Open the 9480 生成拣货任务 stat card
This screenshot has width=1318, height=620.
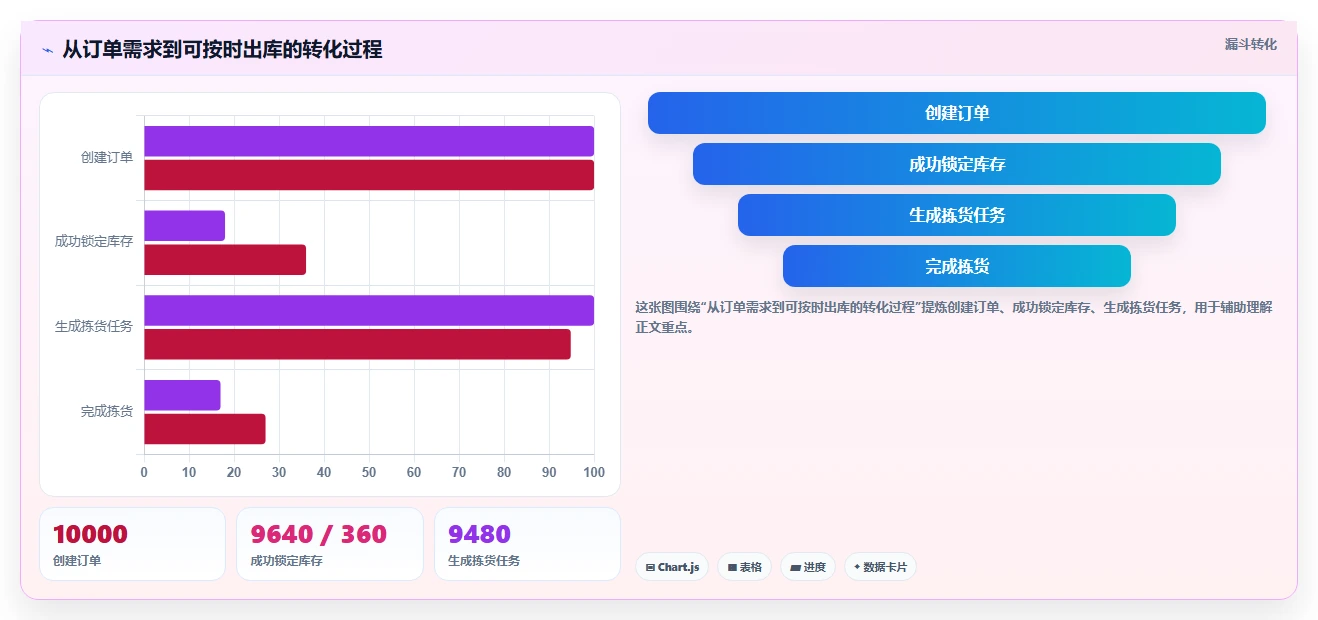(527, 544)
